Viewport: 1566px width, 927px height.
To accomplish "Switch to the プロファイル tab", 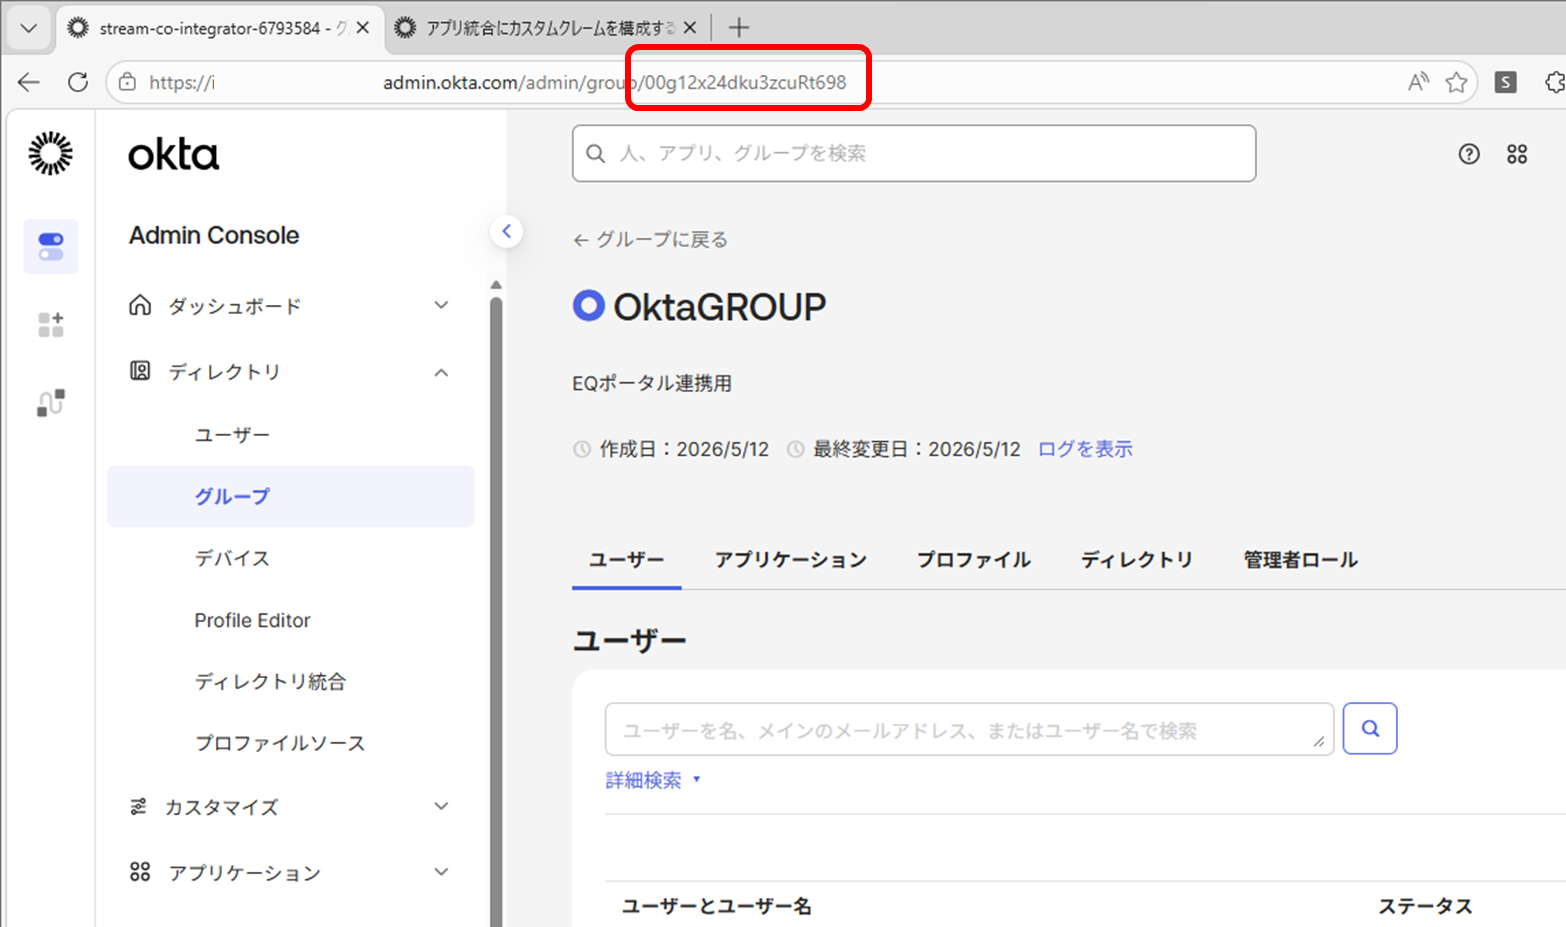I will click(973, 560).
